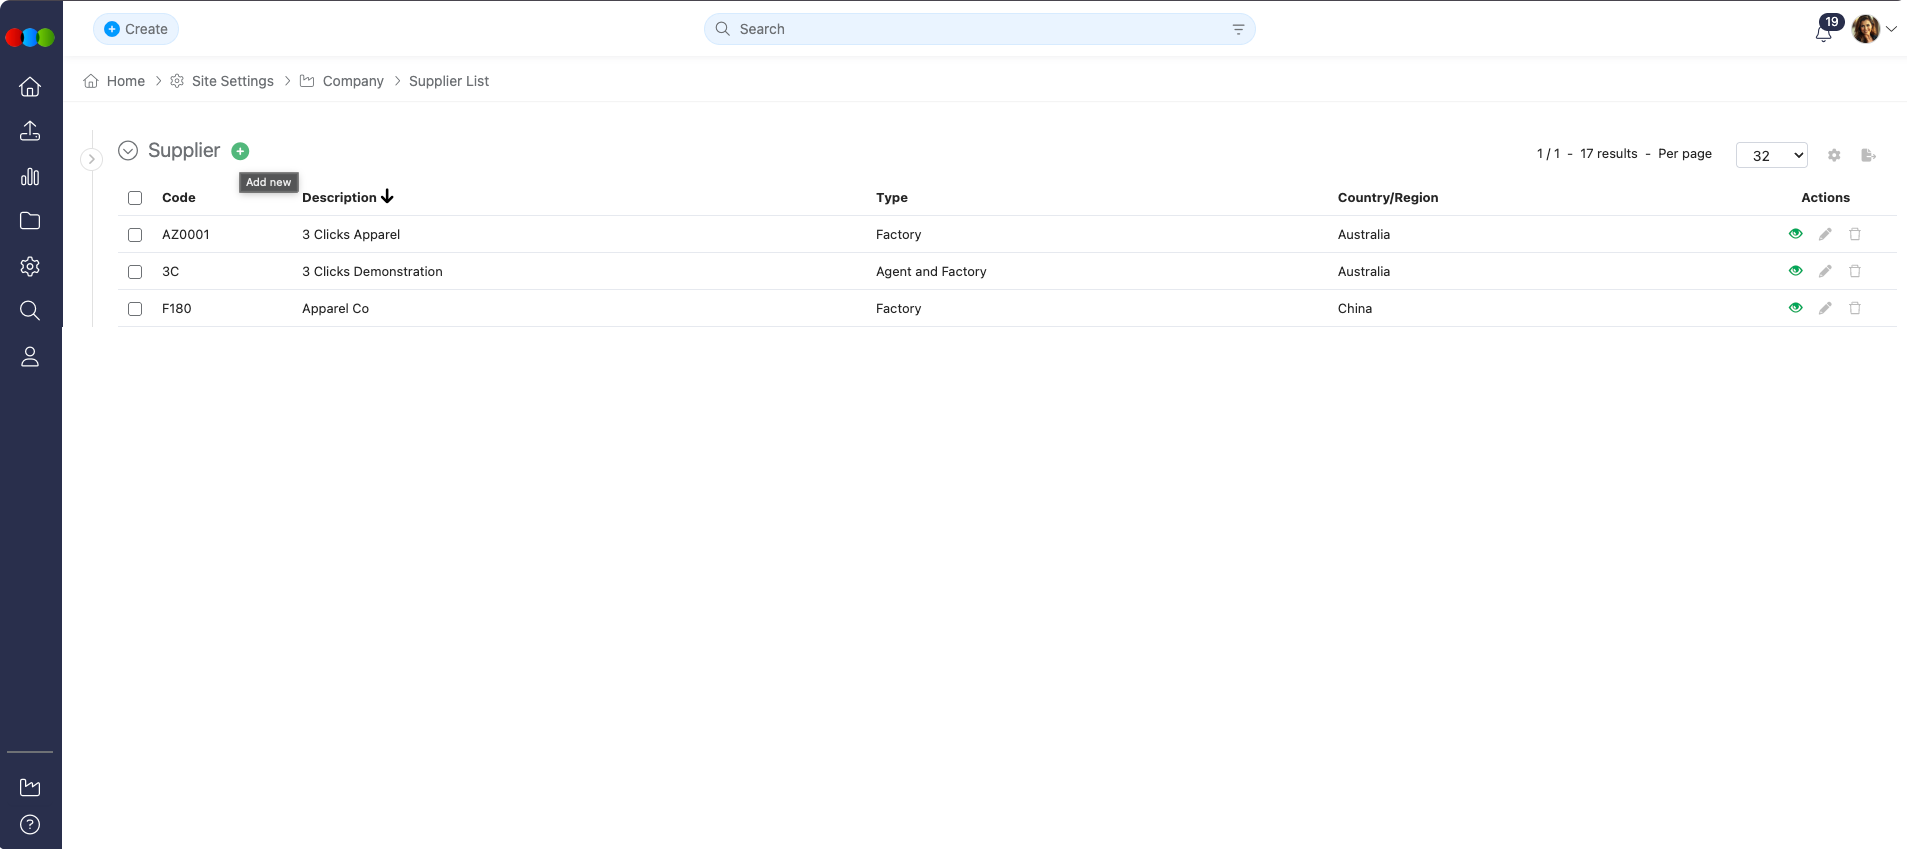
Task: Edit the Apparel Co supplier pencil icon
Action: pyautogui.click(x=1825, y=308)
